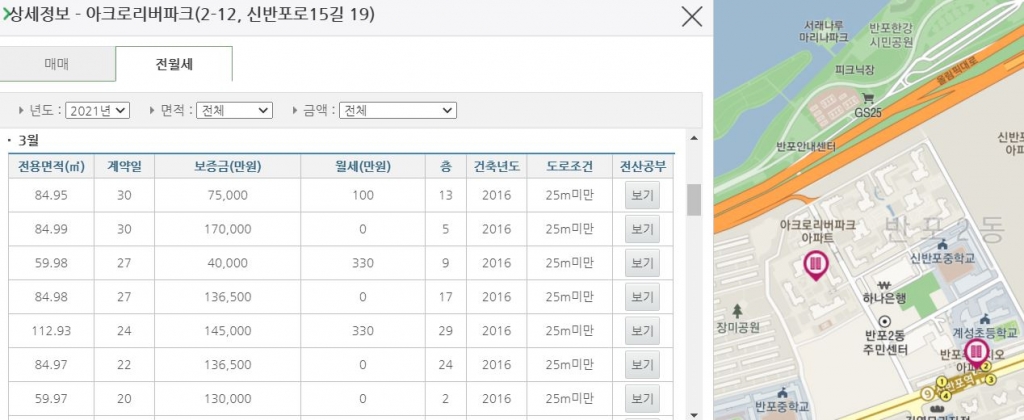Click the 하나은행 won-sign map icon
The width and height of the screenshot is (1024, 420).
tap(885, 285)
